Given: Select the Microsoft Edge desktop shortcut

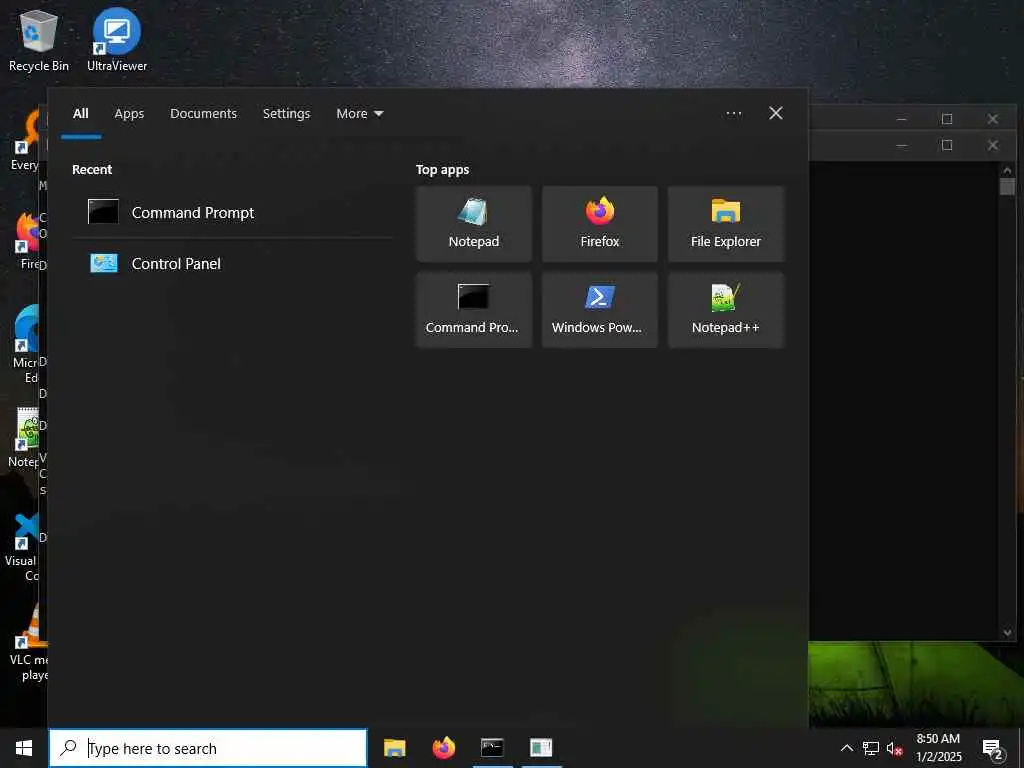Looking at the screenshot, I should [x=26, y=344].
